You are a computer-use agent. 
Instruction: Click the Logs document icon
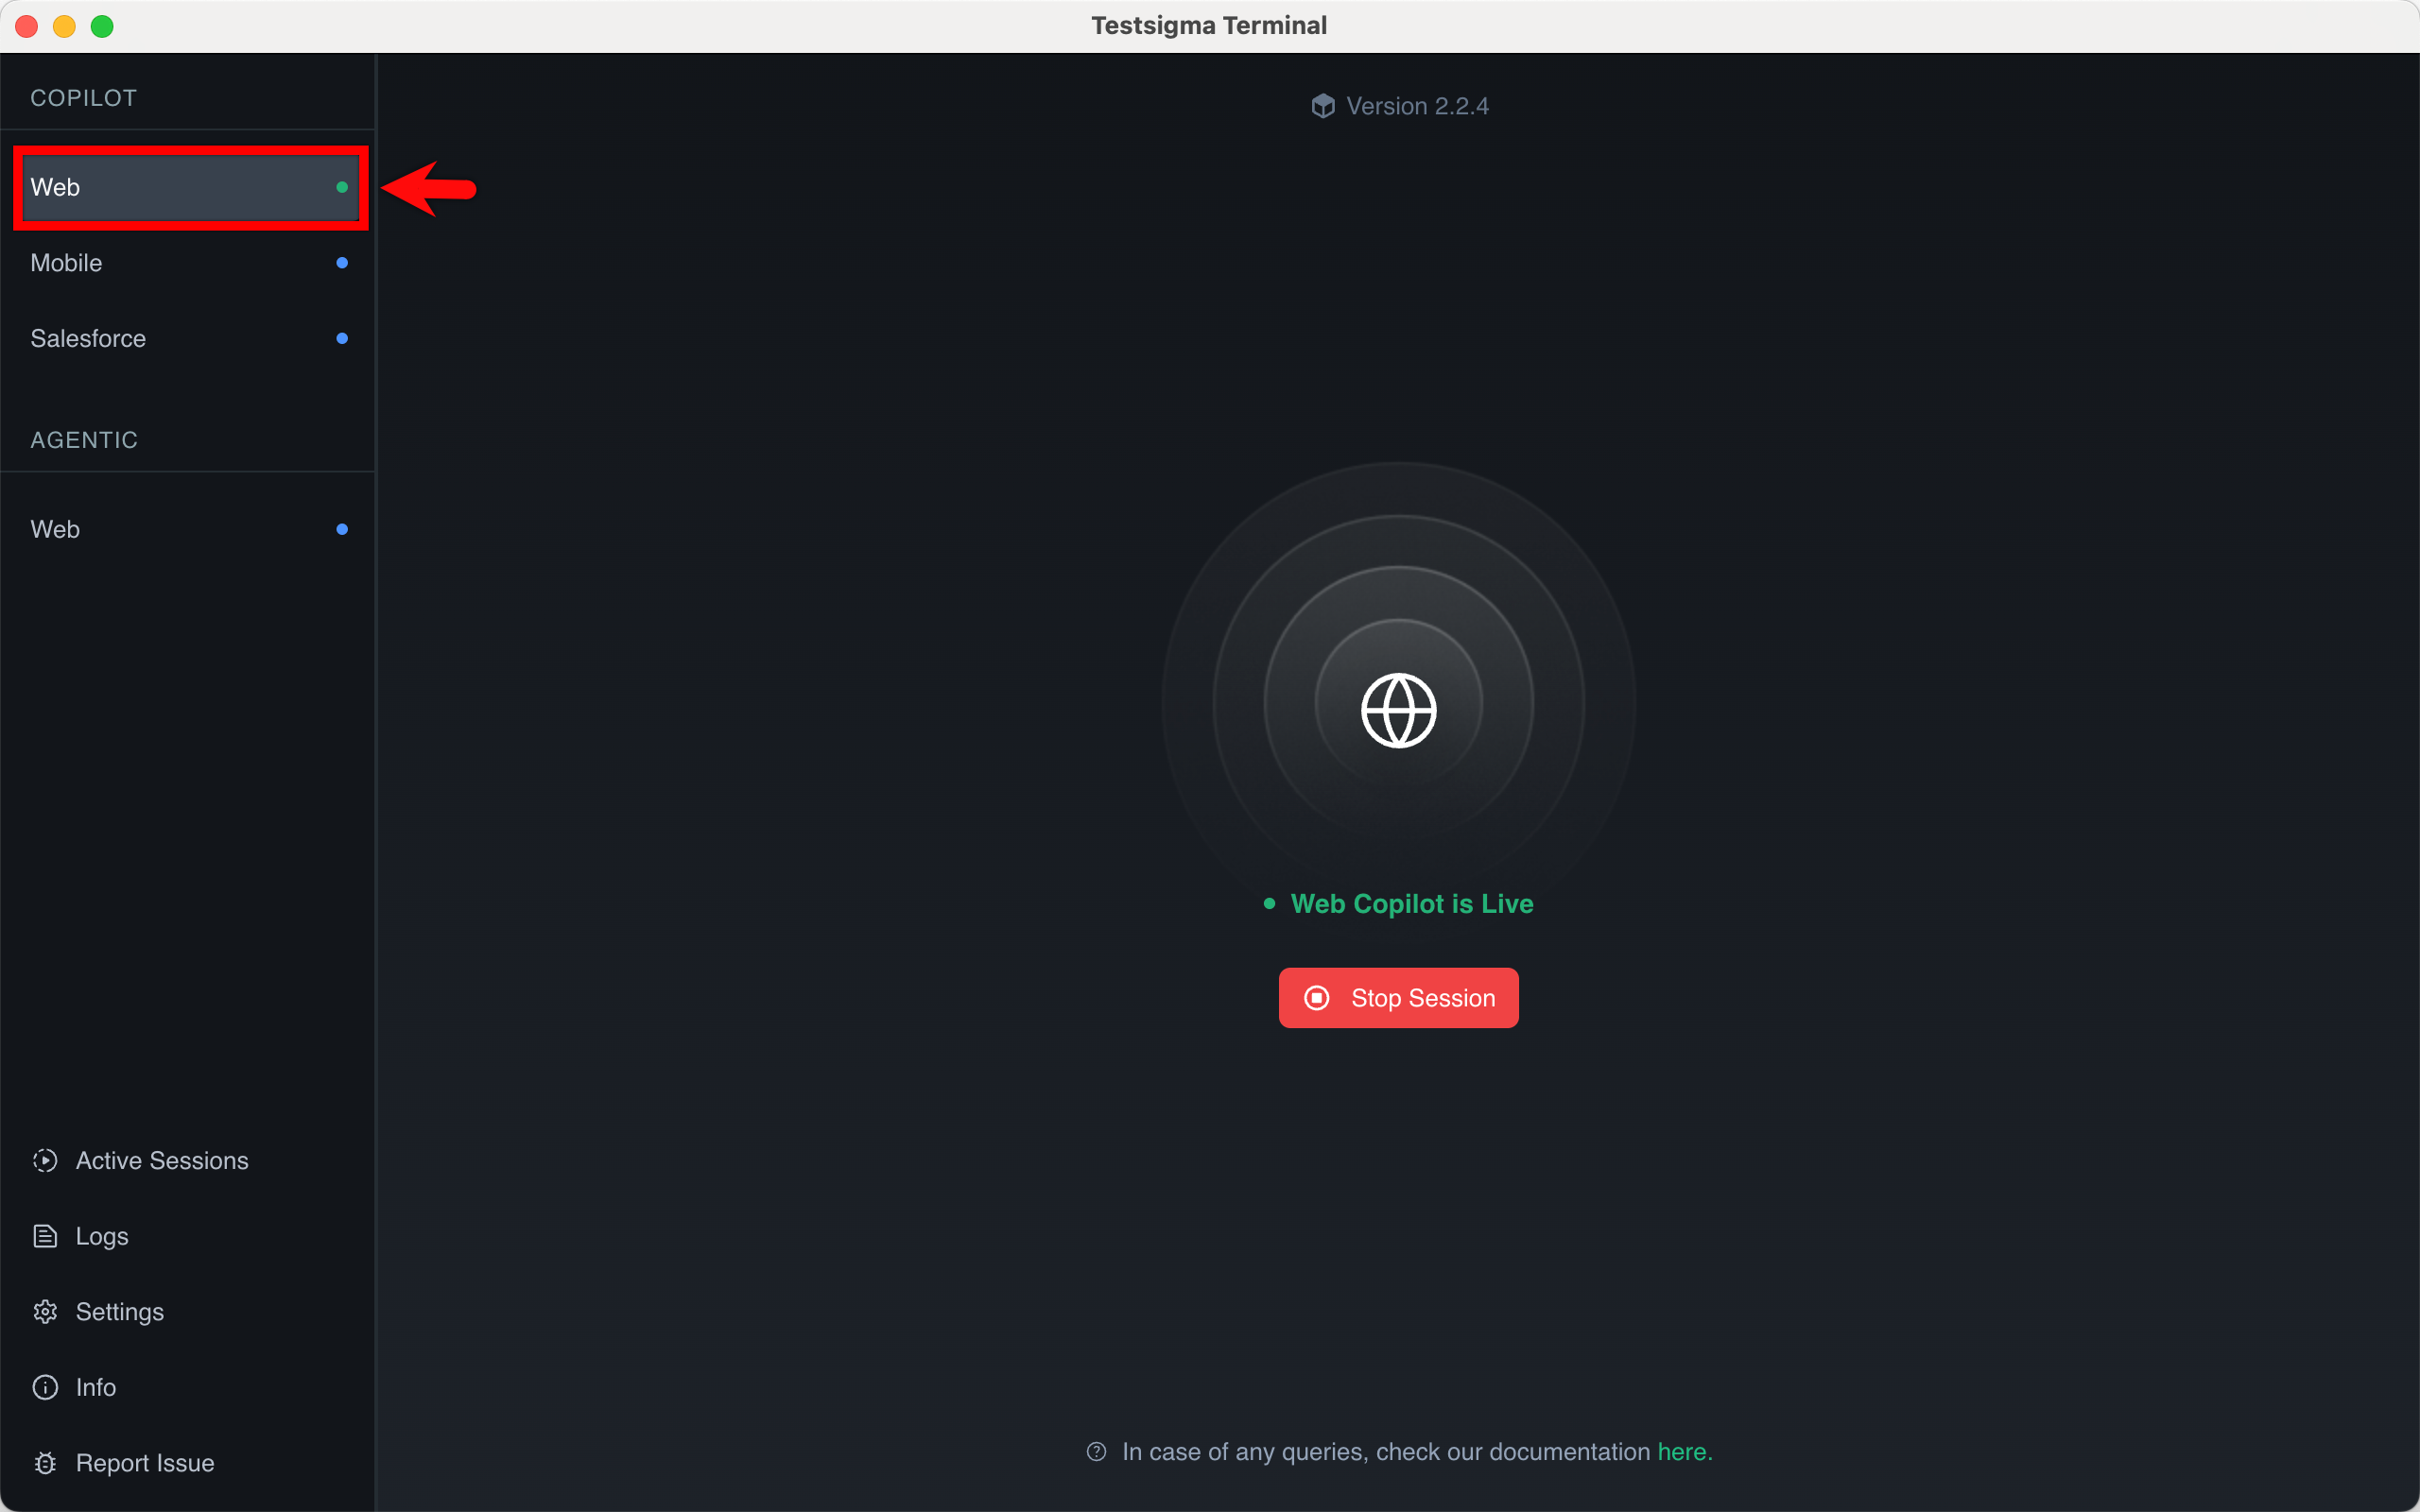coord(45,1236)
